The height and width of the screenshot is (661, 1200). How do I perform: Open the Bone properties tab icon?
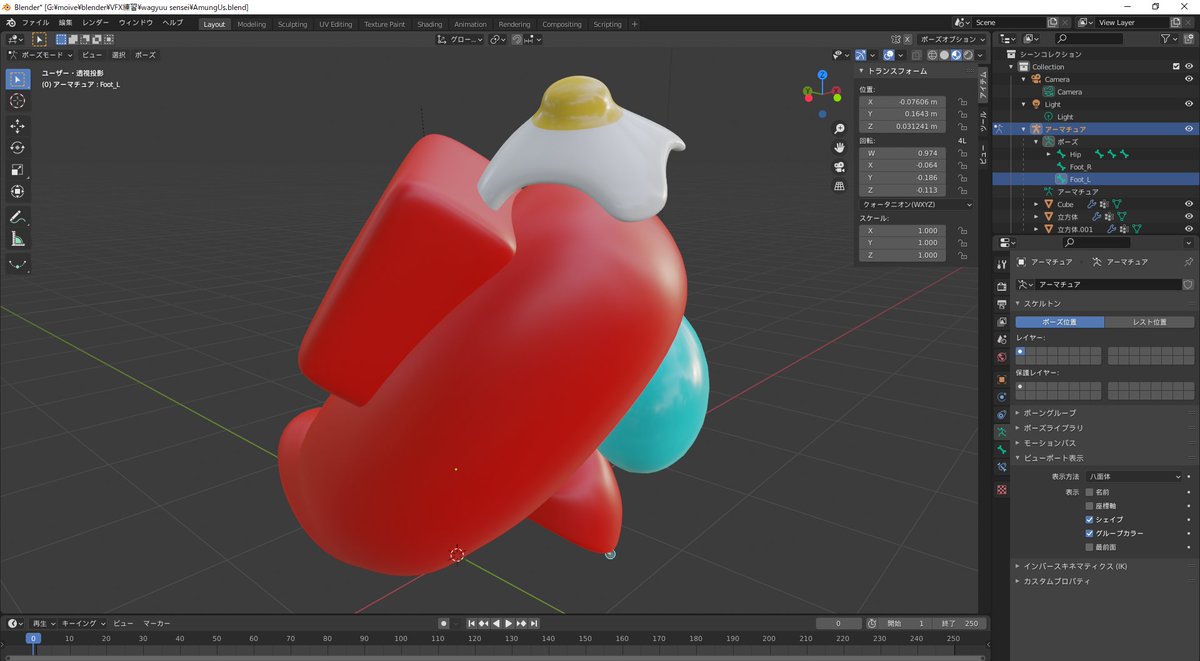tap(1002, 450)
